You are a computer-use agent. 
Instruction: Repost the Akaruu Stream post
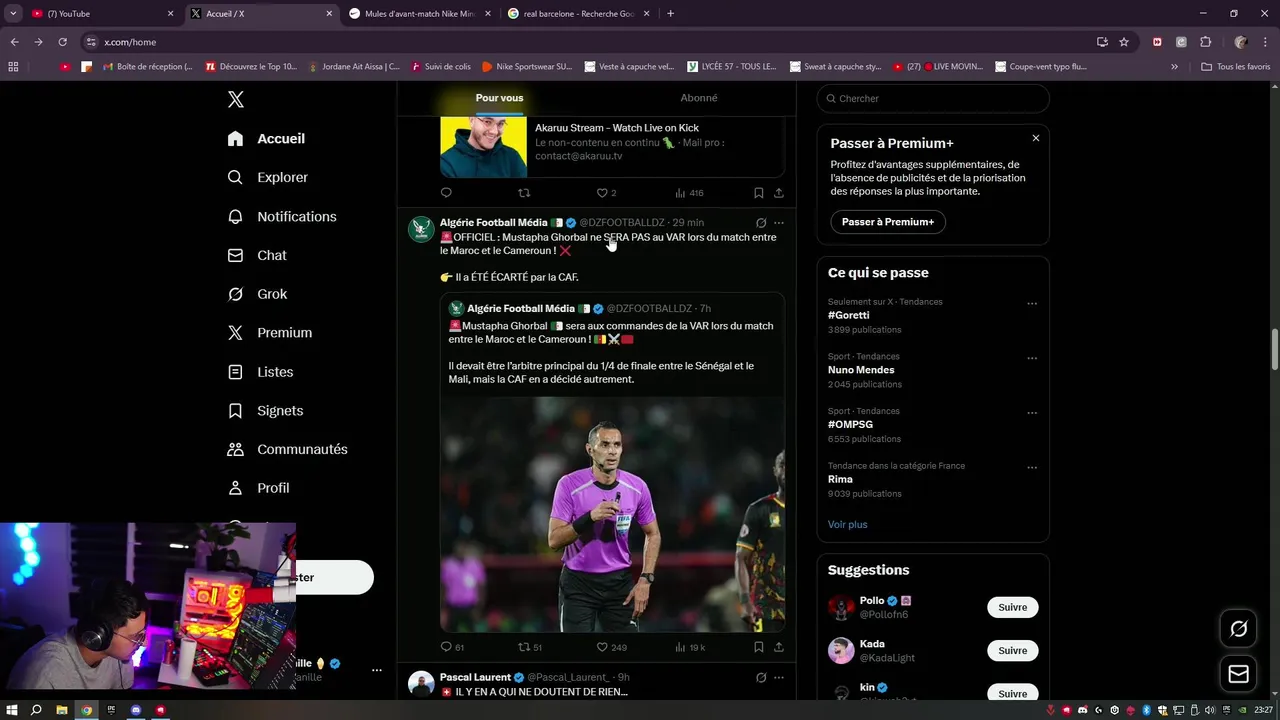[x=524, y=193]
